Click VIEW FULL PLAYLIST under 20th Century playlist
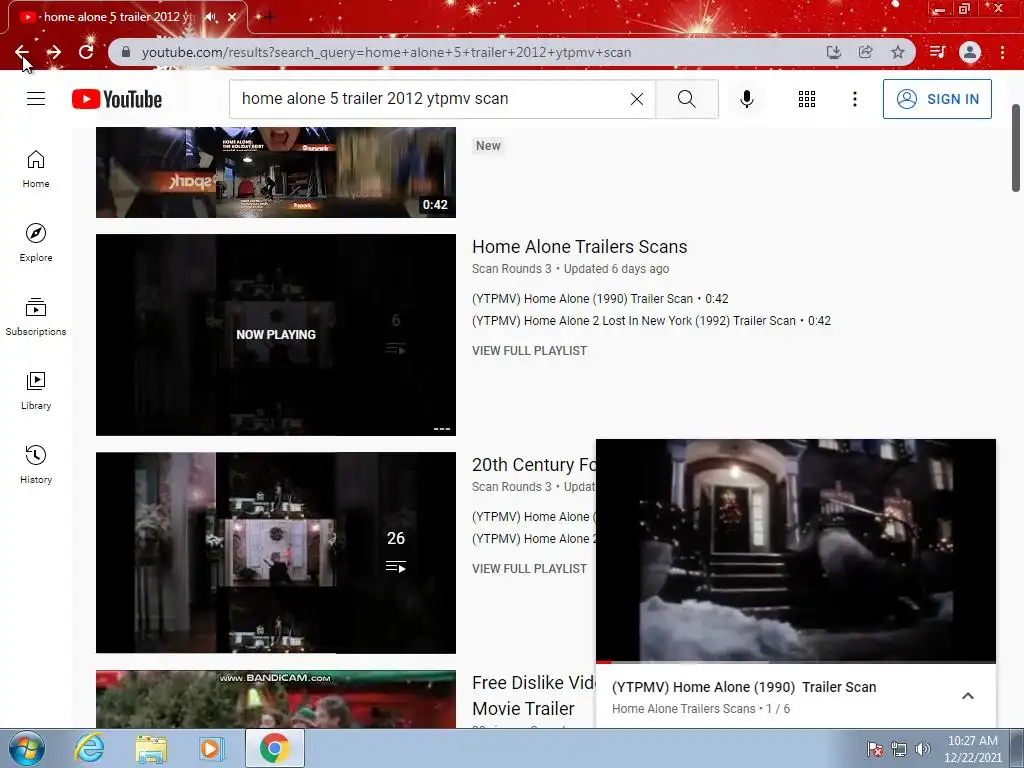The width and height of the screenshot is (1024, 768). coord(530,569)
